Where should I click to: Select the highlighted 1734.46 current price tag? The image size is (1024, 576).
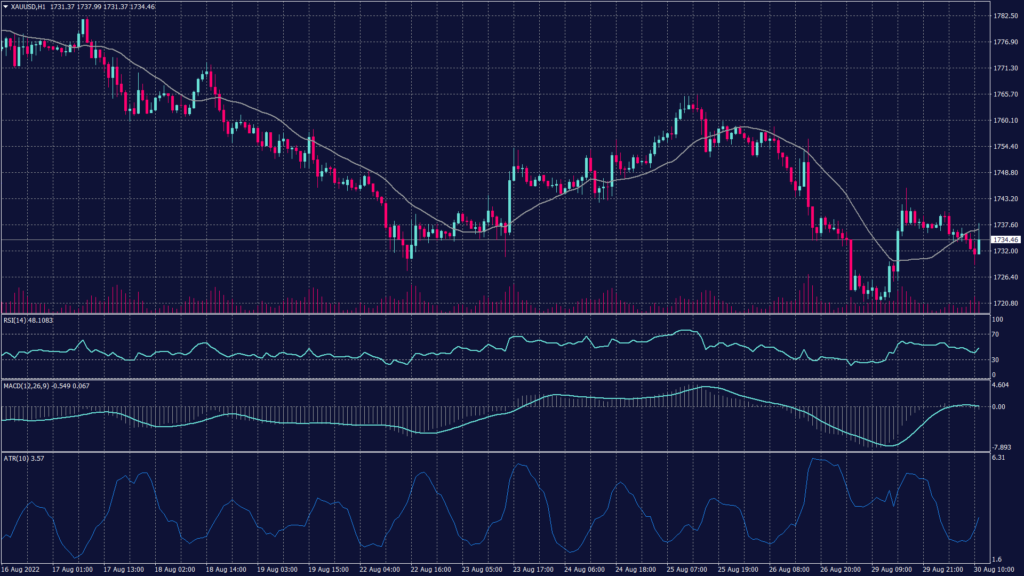[1004, 240]
